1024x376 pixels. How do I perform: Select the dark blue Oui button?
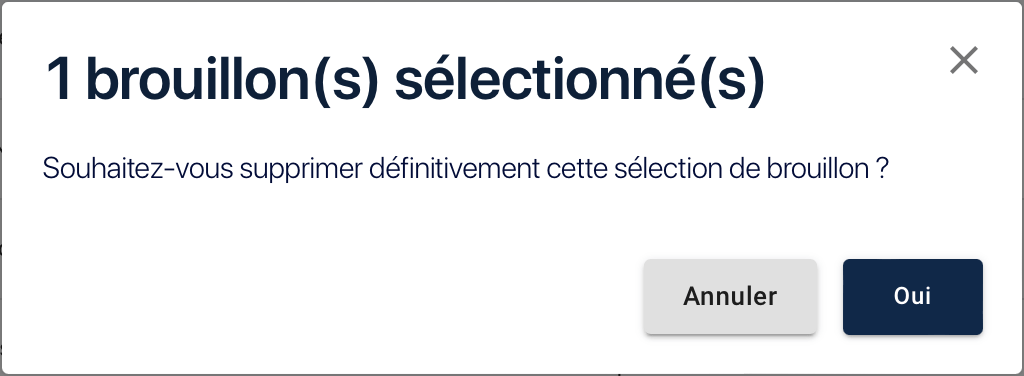(912, 296)
